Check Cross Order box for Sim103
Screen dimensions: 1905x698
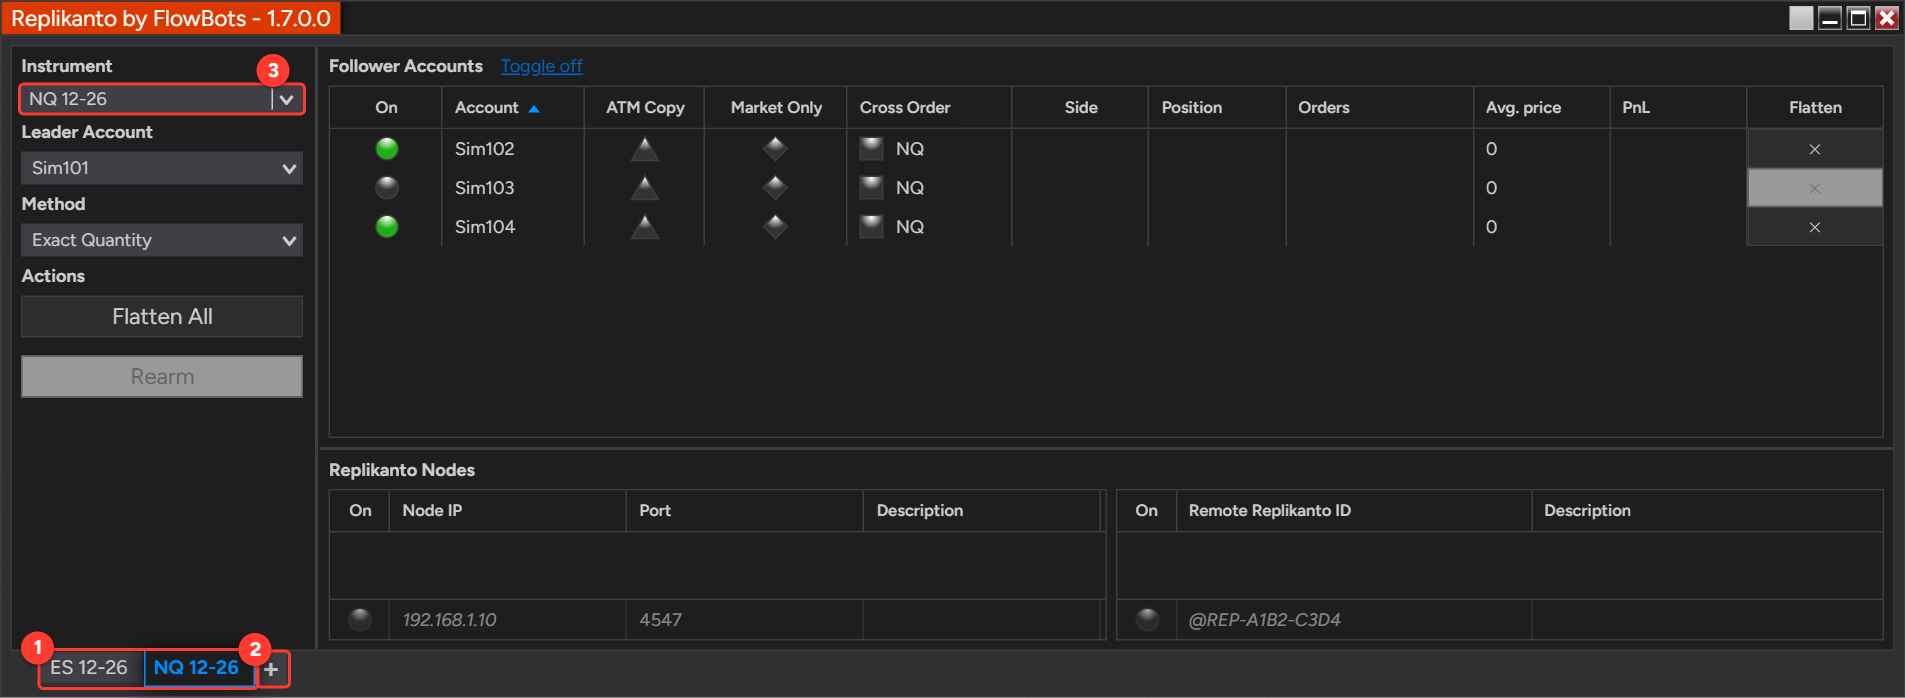(872, 188)
